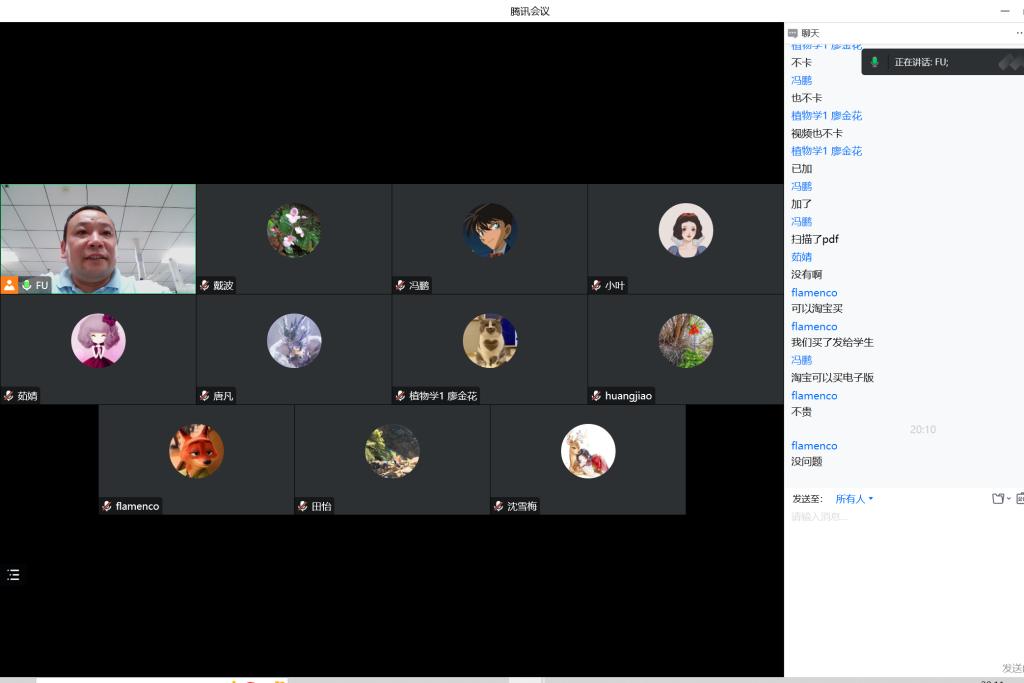Open the participant list icon at bottom left
This screenshot has width=1024, height=683.
coord(13,575)
